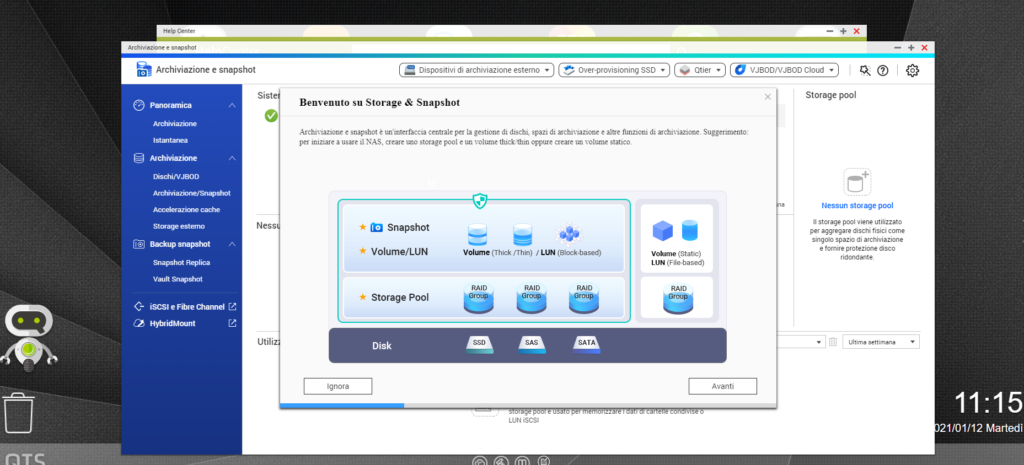Open Vault Snapshot in the sidebar
The height and width of the screenshot is (465, 1024).
coord(178,280)
